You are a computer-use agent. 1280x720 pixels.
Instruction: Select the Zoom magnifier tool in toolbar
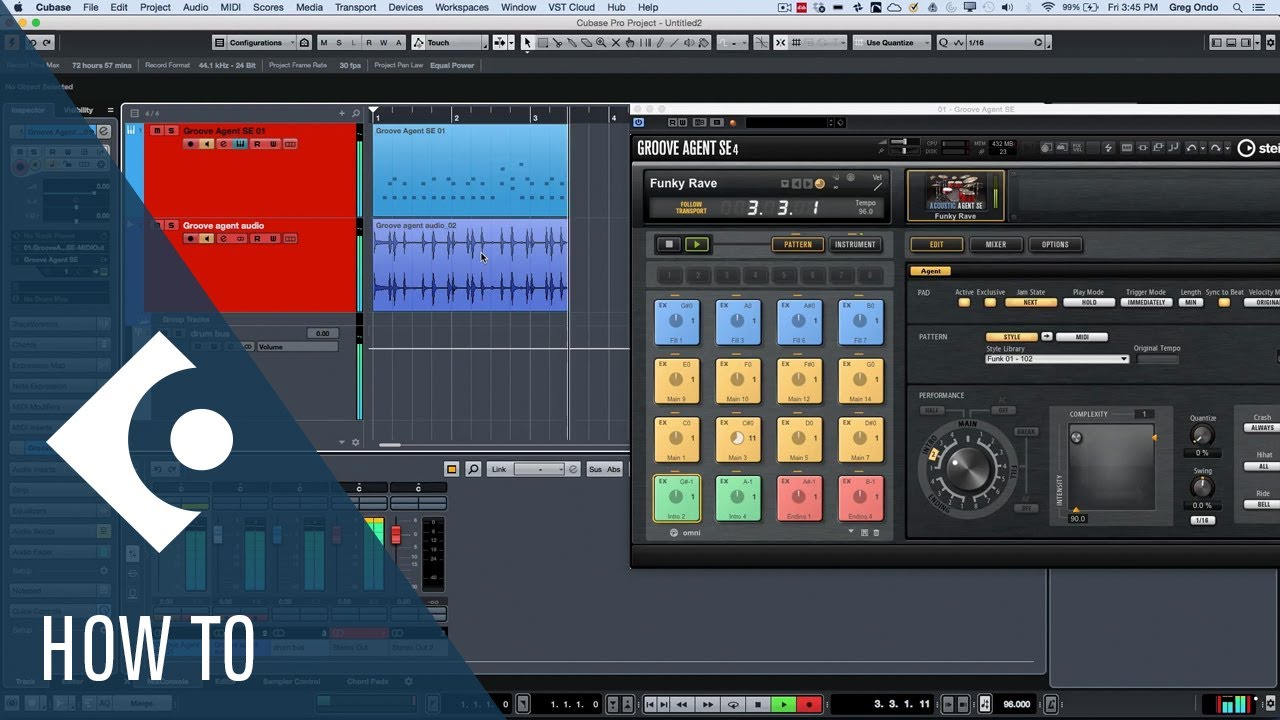coord(601,43)
